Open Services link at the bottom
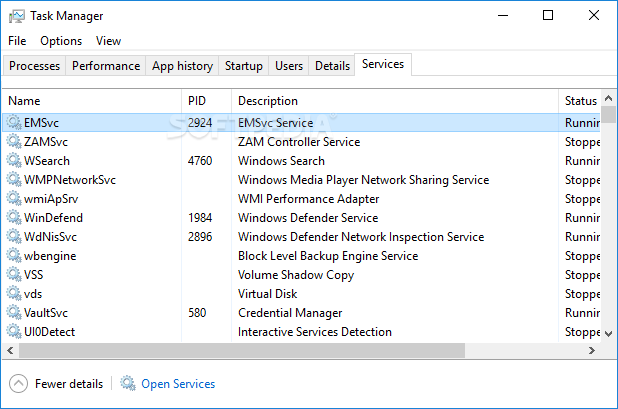This screenshot has width=618, height=409. tap(178, 384)
